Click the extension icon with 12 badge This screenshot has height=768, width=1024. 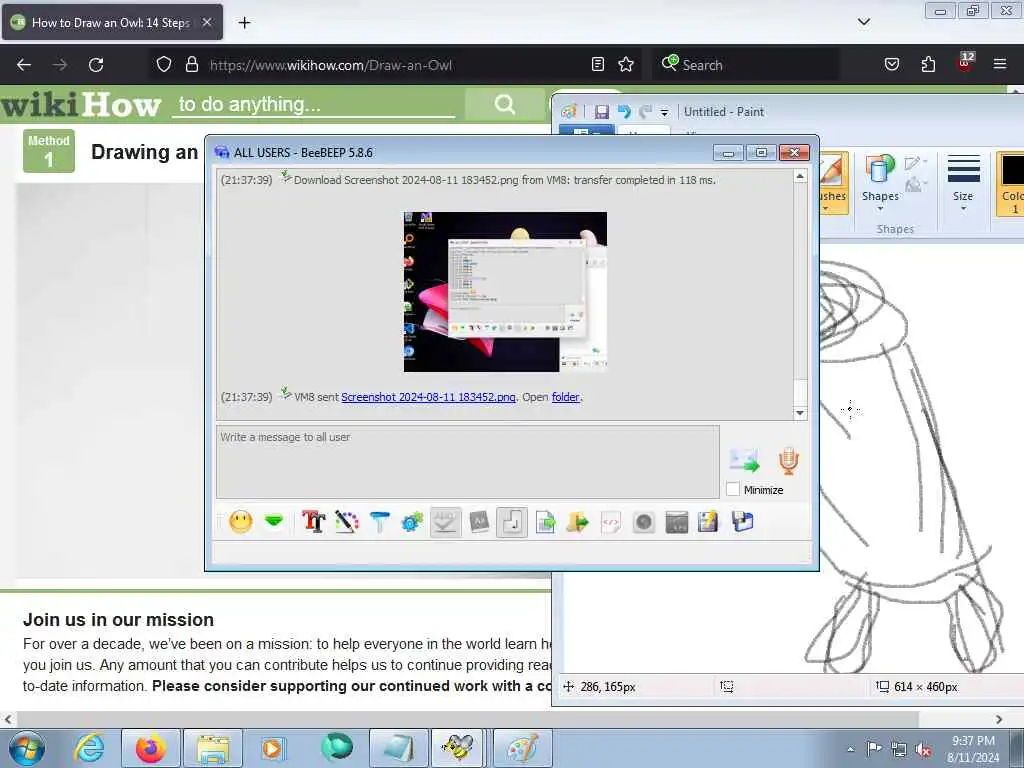pyautogui.click(x=965, y=63)
